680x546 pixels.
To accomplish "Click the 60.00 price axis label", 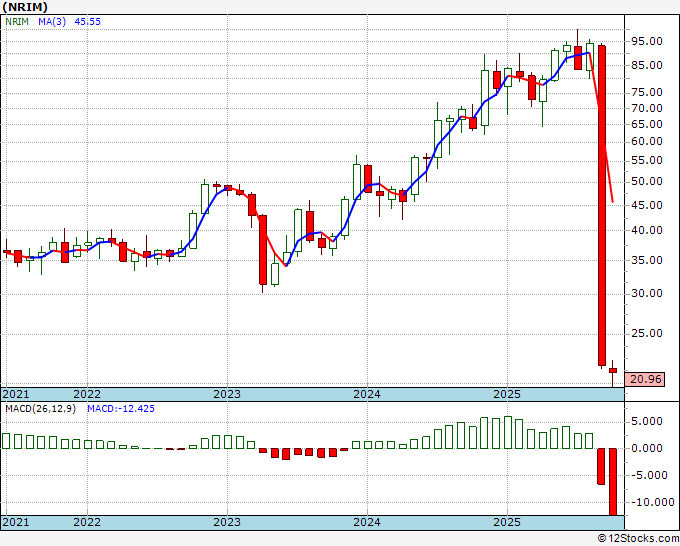I will point(647,142).
